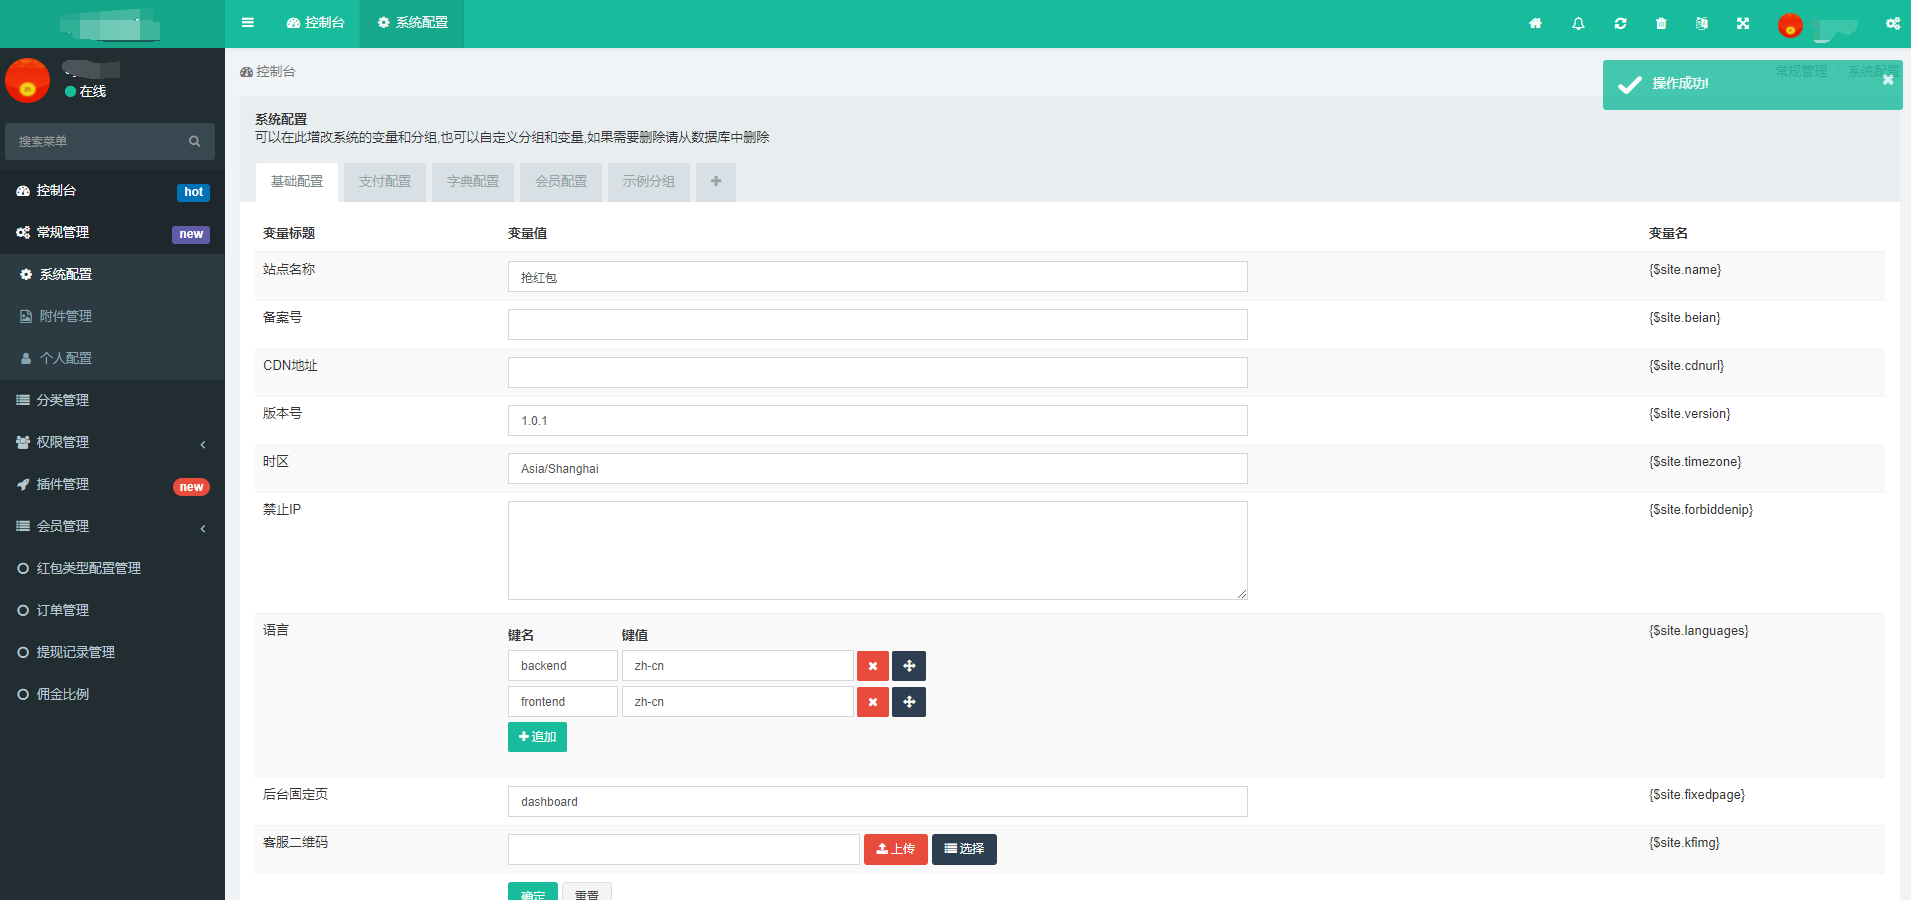
Task: Click the search menu magnifier icon
Action: [195, 142]
